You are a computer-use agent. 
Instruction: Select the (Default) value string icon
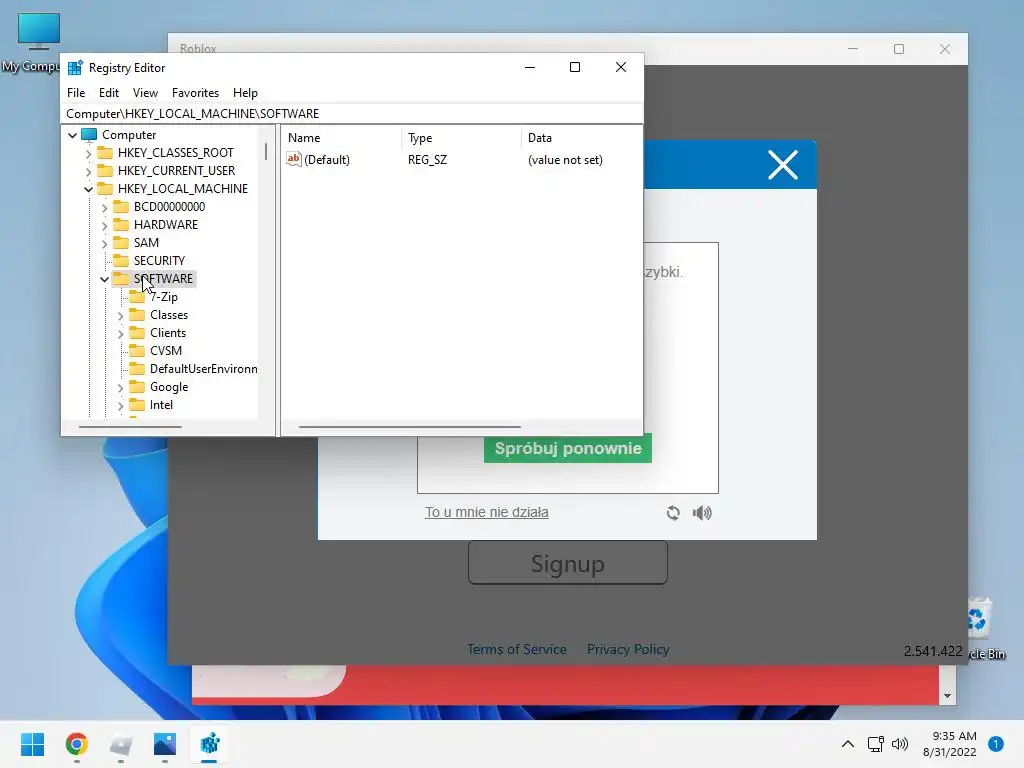[x=294, y=159]
